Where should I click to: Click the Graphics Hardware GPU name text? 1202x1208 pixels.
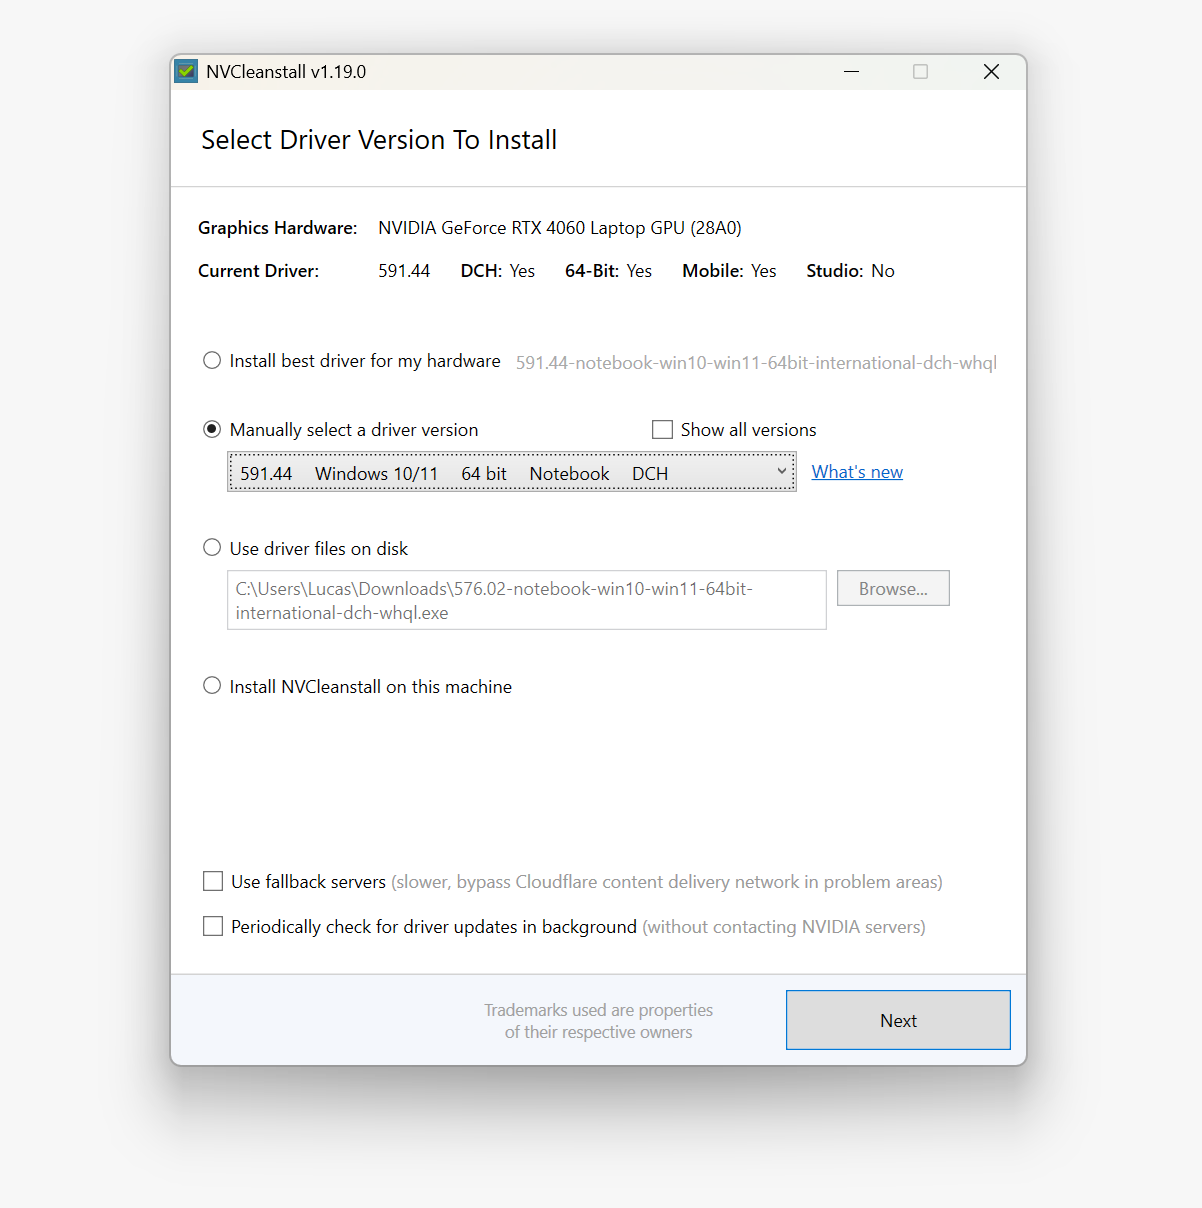(x=559, y=227)
